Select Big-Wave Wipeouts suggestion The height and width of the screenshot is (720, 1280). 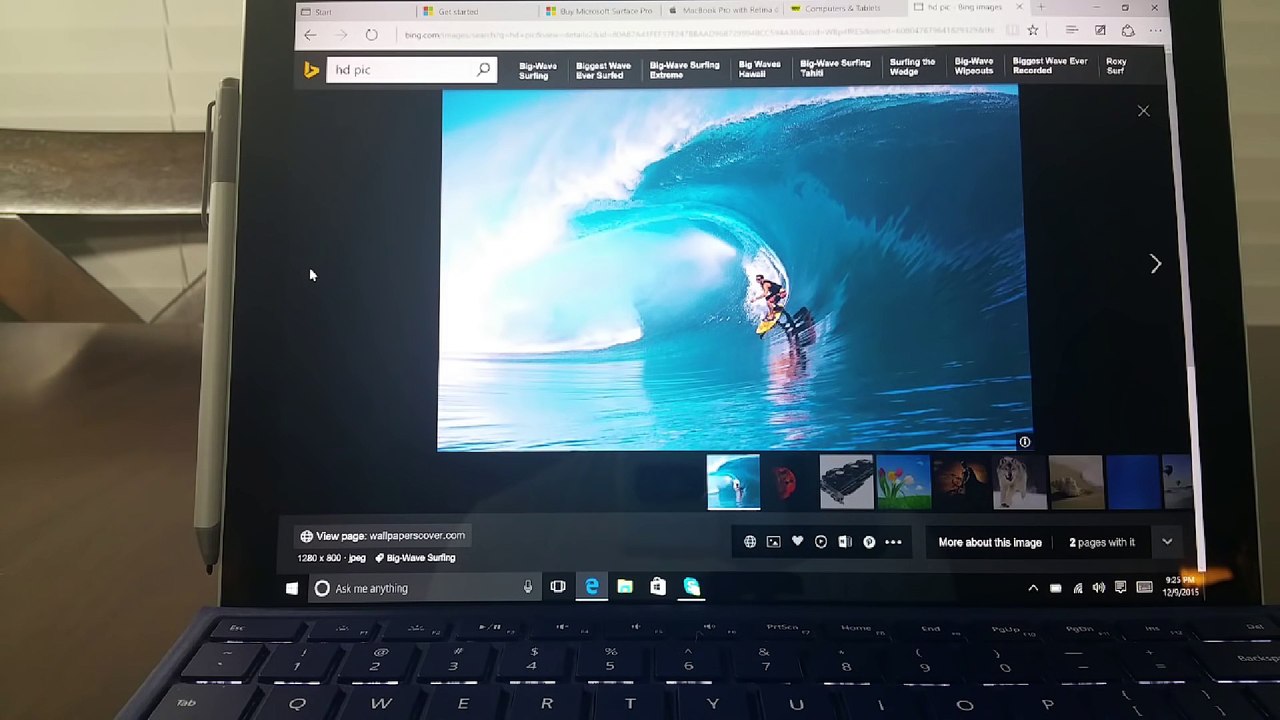[x=974, y=66]
